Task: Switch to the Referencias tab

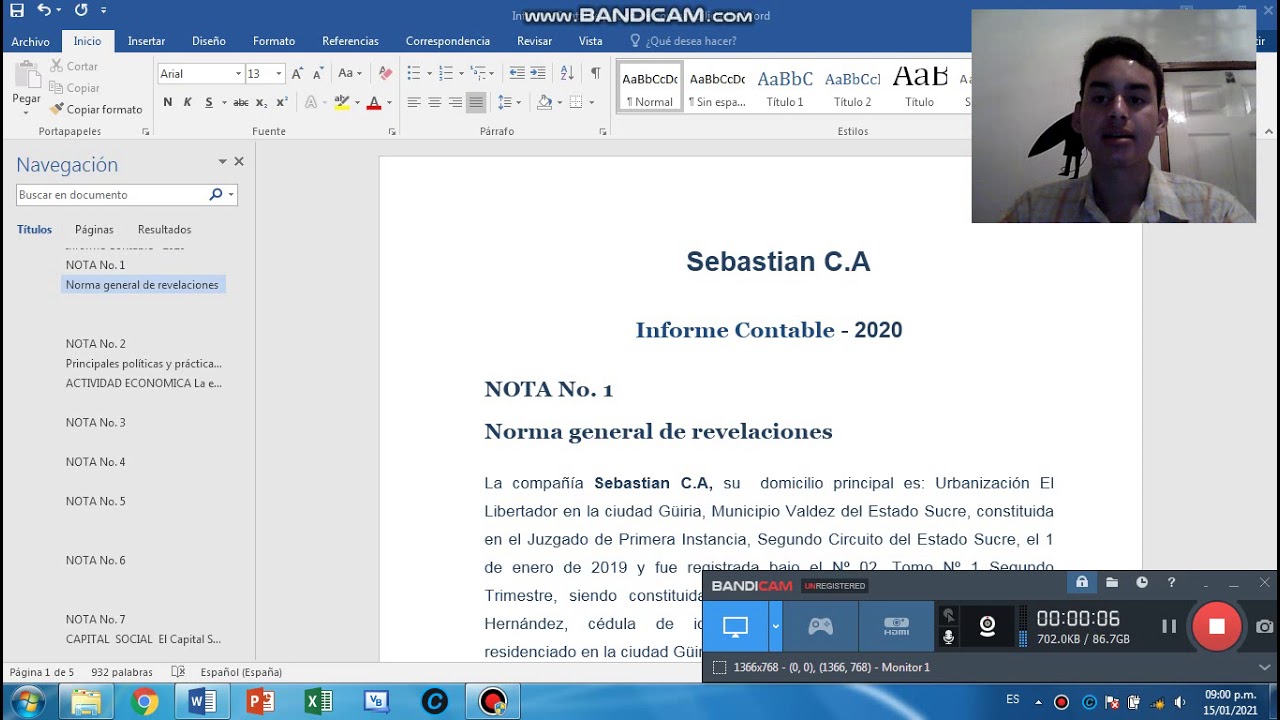Action: 350,41
